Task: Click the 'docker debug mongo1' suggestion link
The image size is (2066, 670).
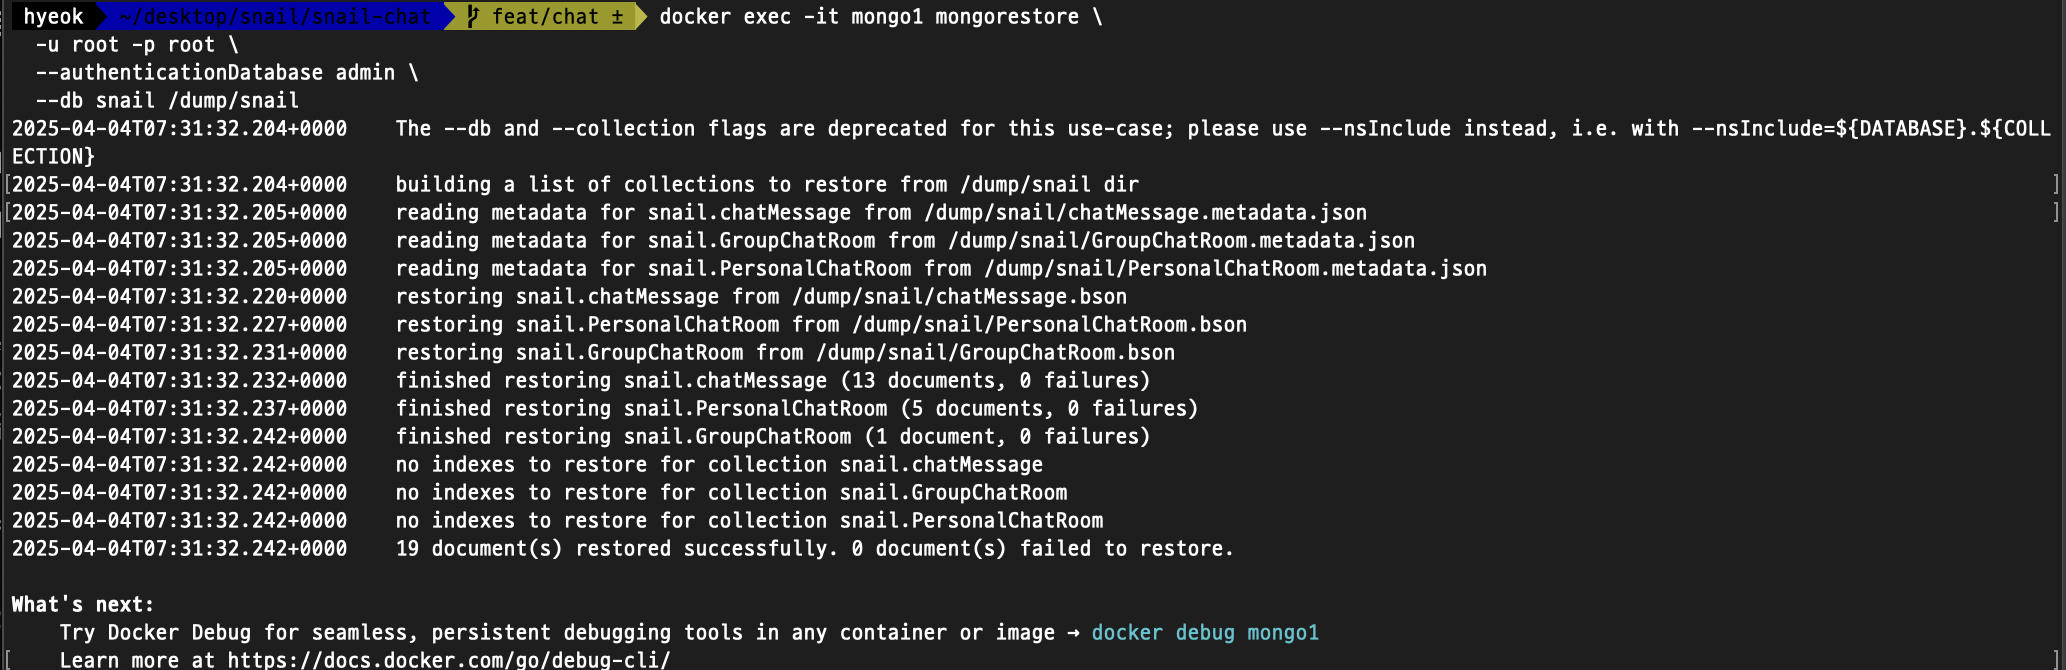Action: (1204, 632)
